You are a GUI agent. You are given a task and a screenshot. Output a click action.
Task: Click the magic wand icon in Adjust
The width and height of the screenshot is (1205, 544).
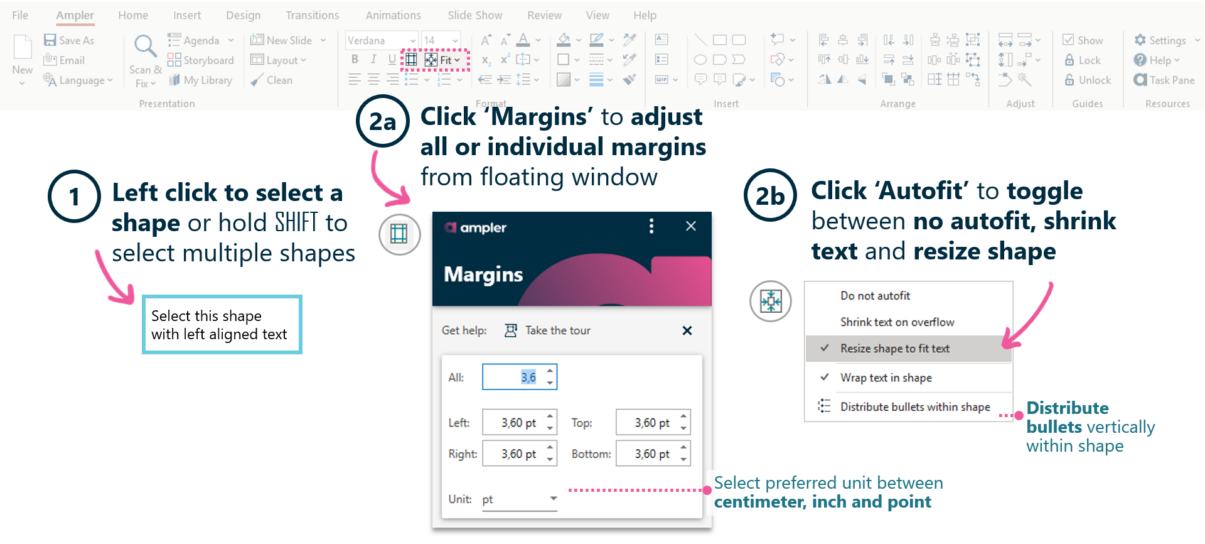click(1024, 80)
